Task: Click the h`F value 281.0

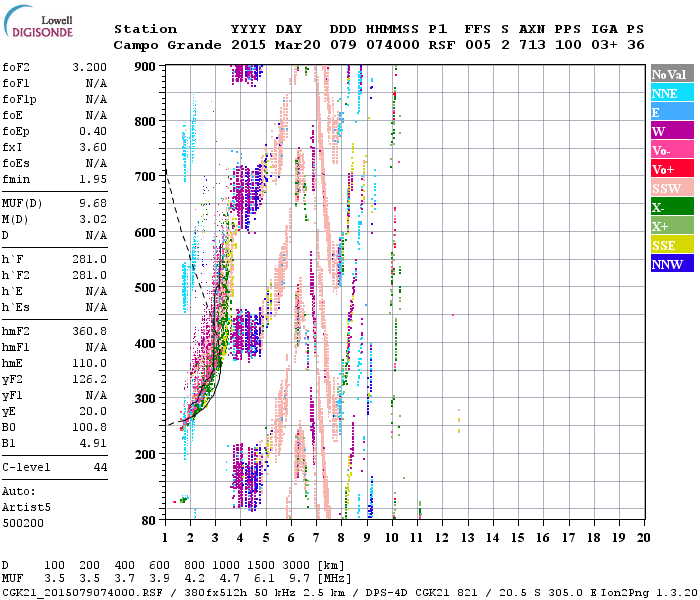Action: (89, 259)
